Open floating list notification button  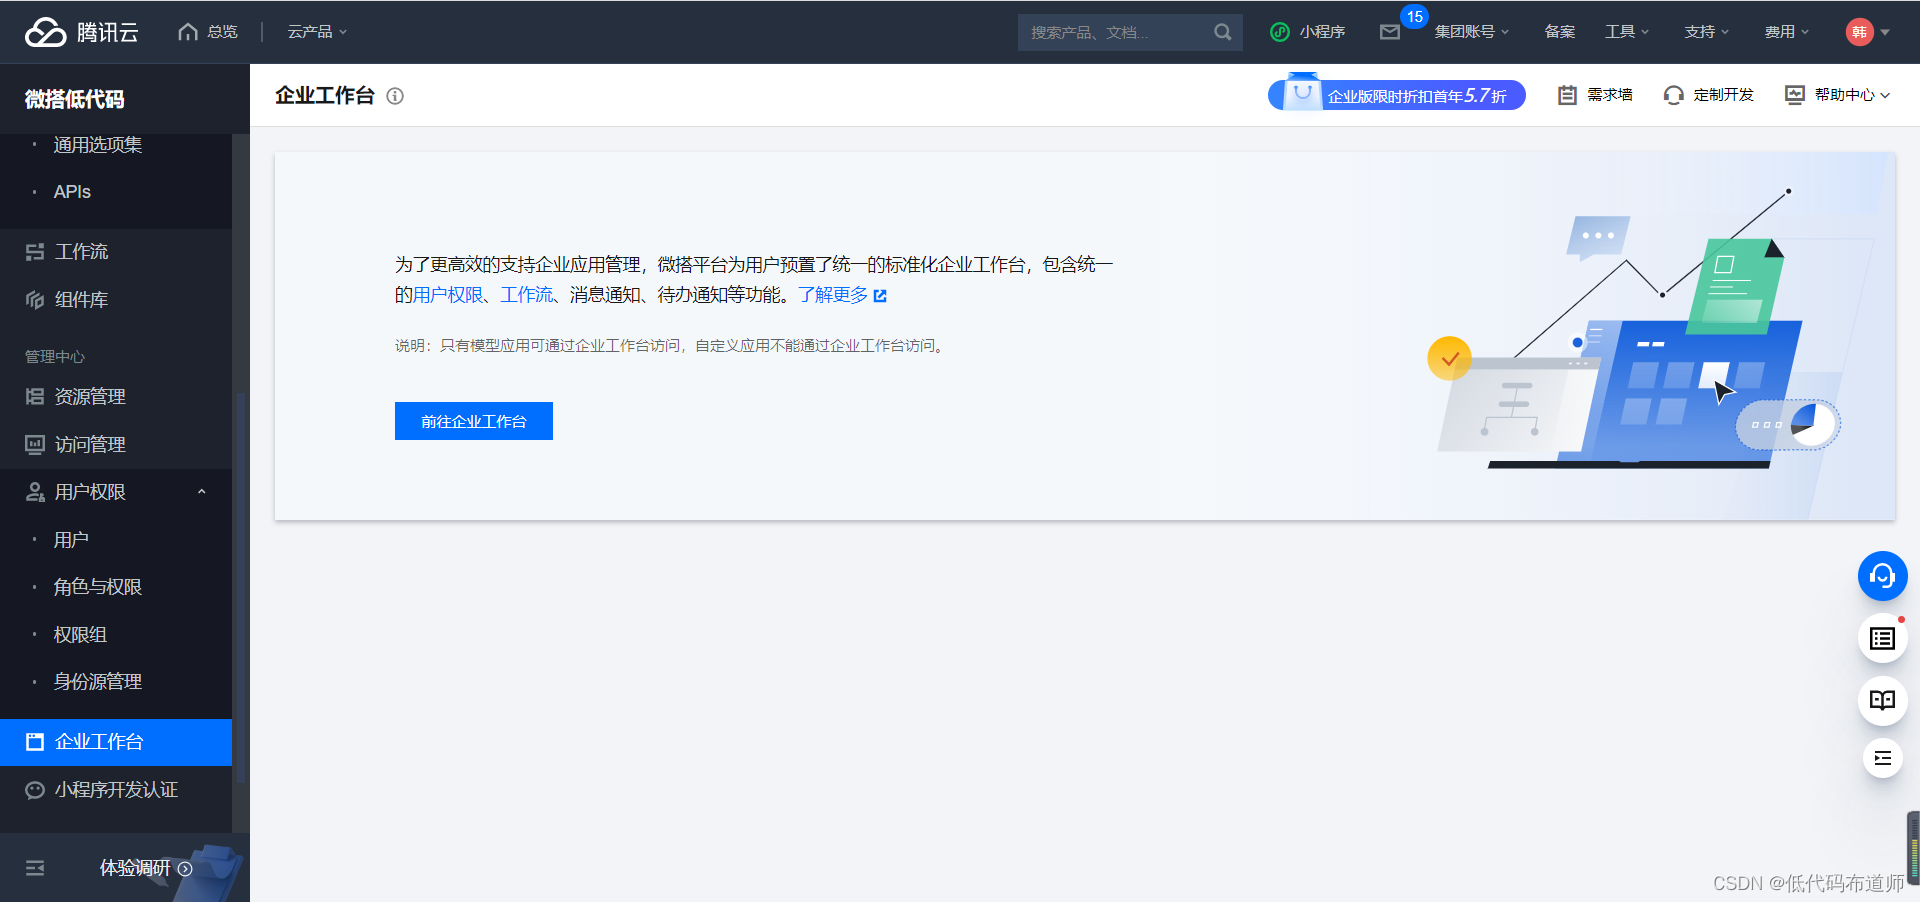[x=1883, y=638]
